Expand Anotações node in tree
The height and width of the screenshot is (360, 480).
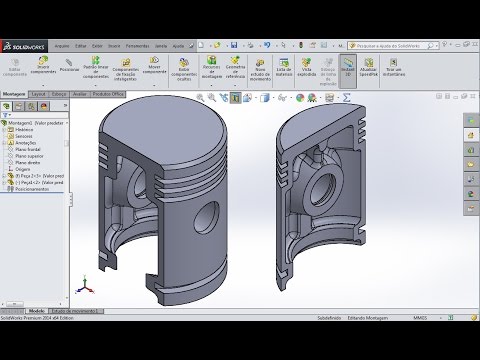point(4,143)
